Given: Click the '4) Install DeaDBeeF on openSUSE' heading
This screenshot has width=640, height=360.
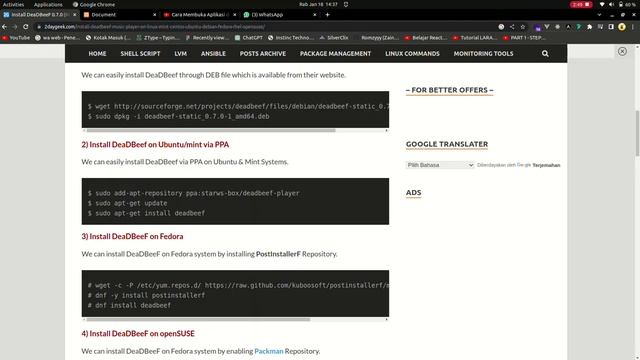Looking at the screenshot, I should pos(138,333).
